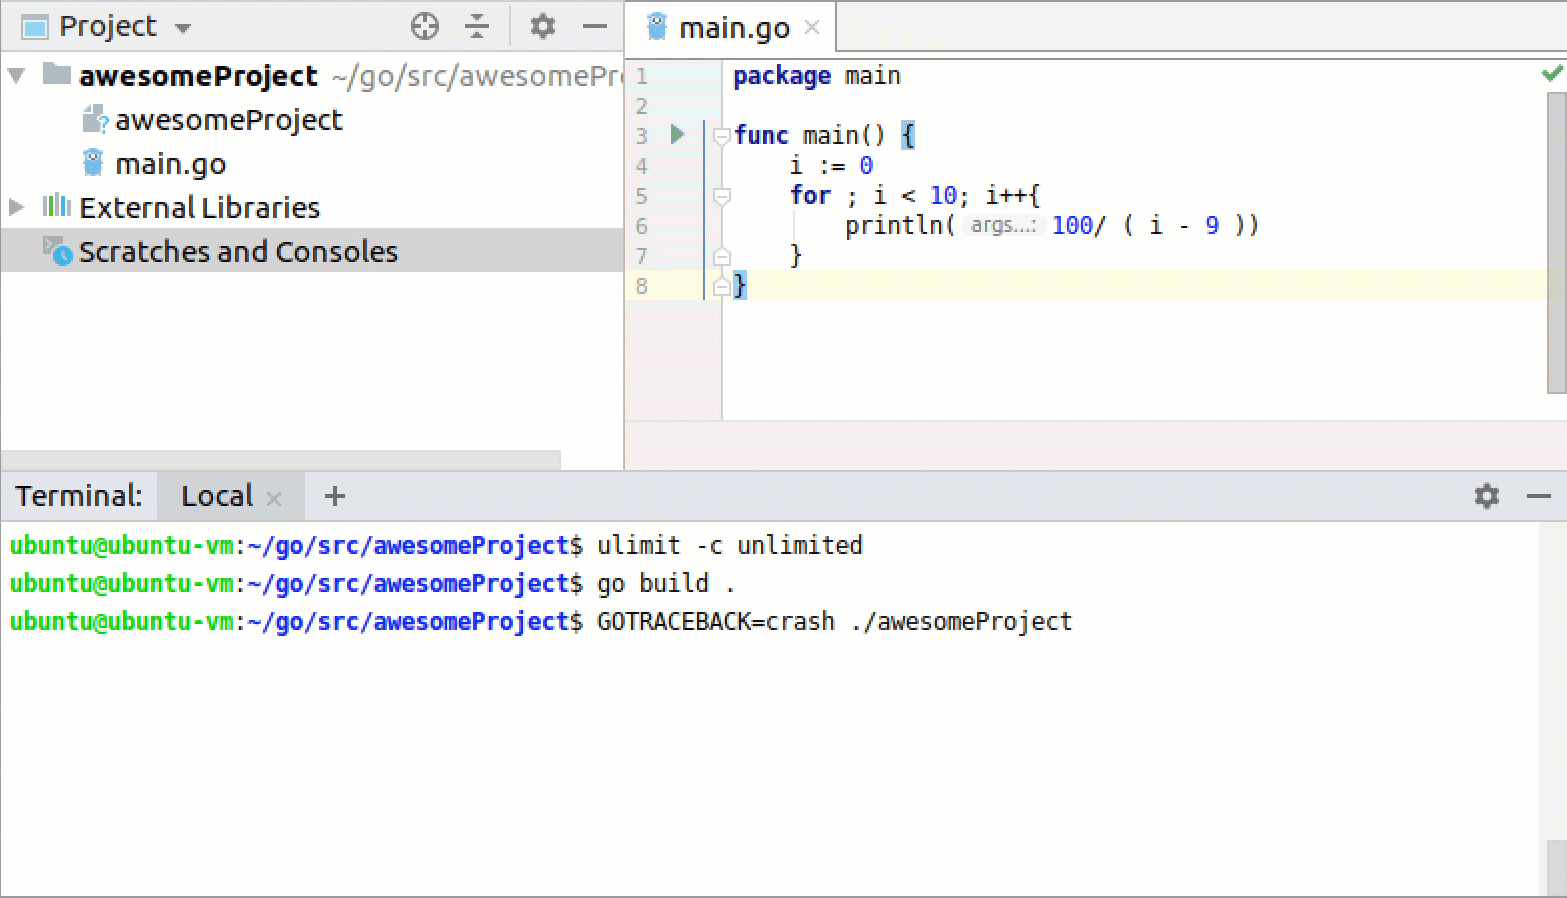Click the green inspections checkmark above the editor

pyautogui.click(x=1551, y=73)
